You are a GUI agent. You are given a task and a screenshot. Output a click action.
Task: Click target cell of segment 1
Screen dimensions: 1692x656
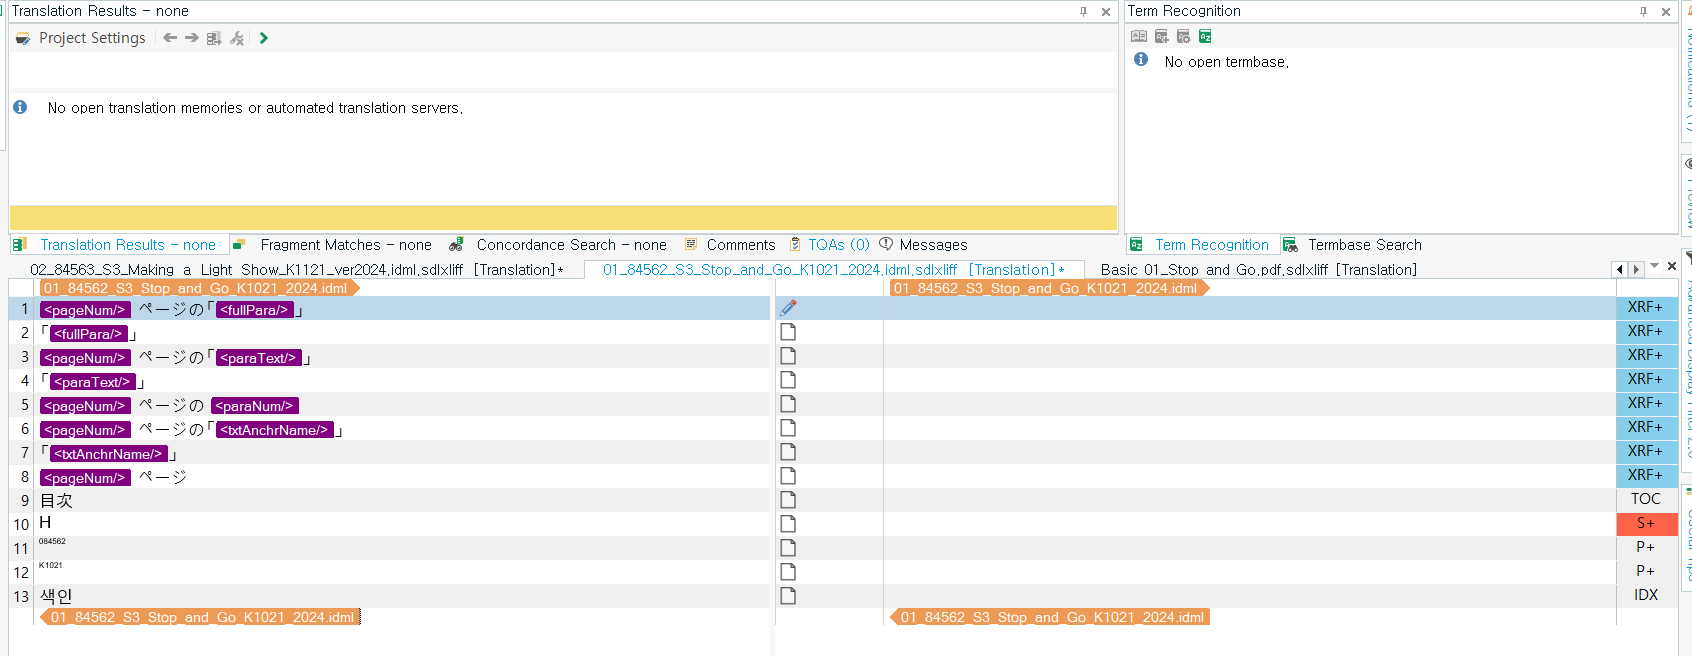click(x=1249, y=308)
